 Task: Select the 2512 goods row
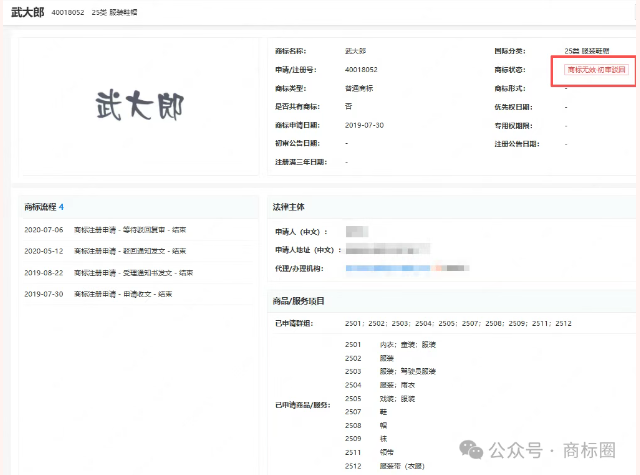(384, 465)
